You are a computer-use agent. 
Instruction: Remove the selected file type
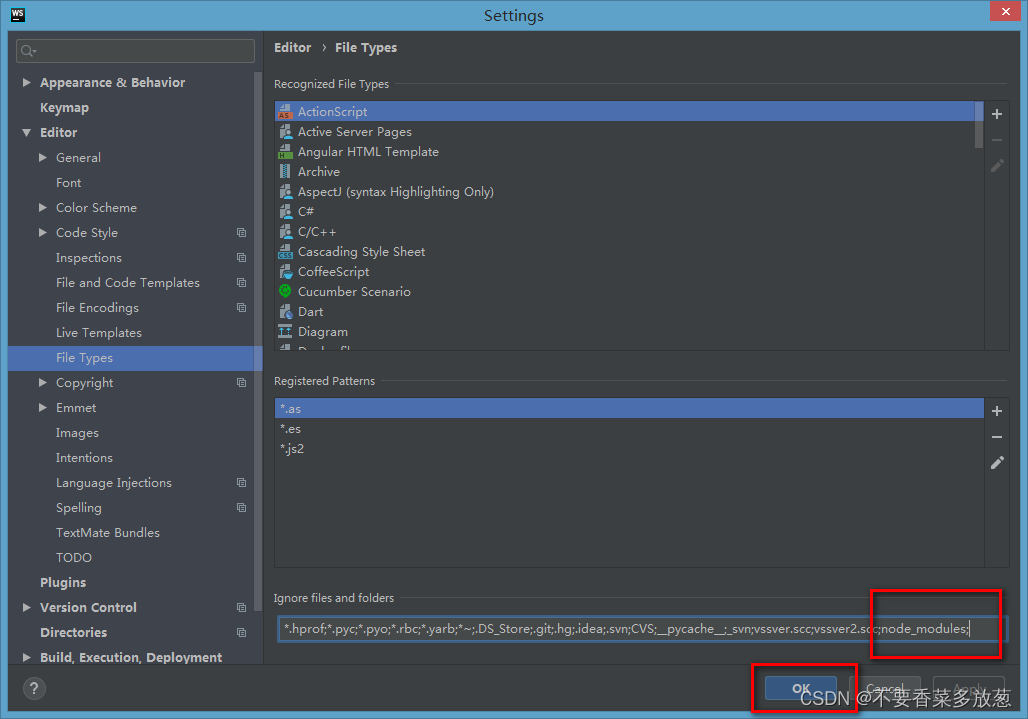point(996,140)
